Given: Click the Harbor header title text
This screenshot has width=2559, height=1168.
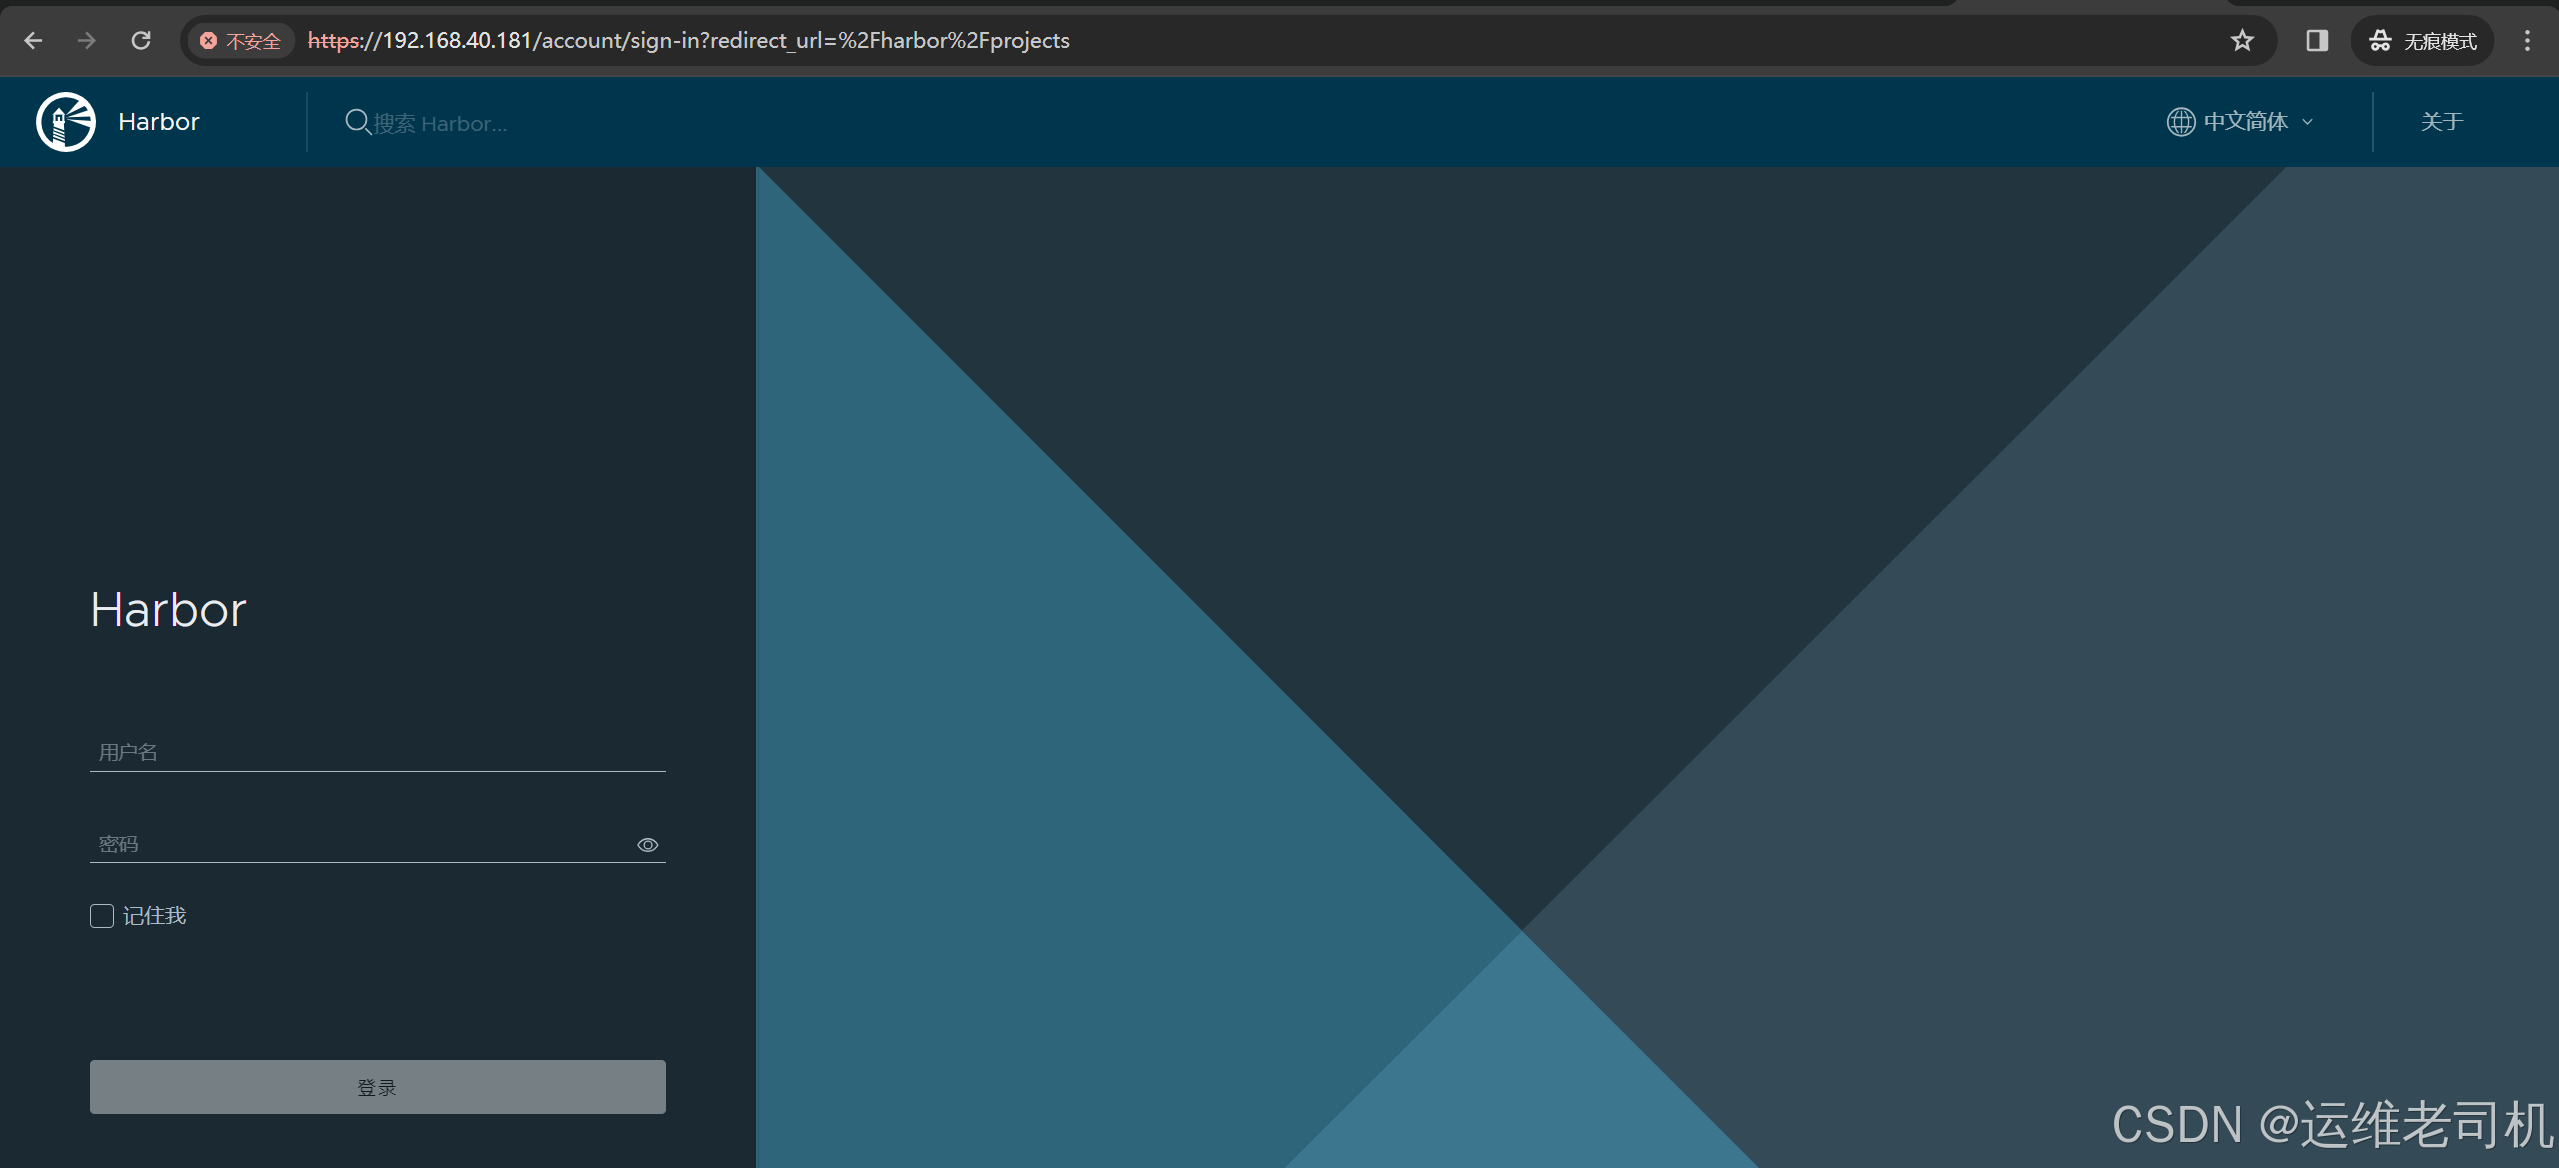Looking at the screenshot, I should tap(159, 122).
